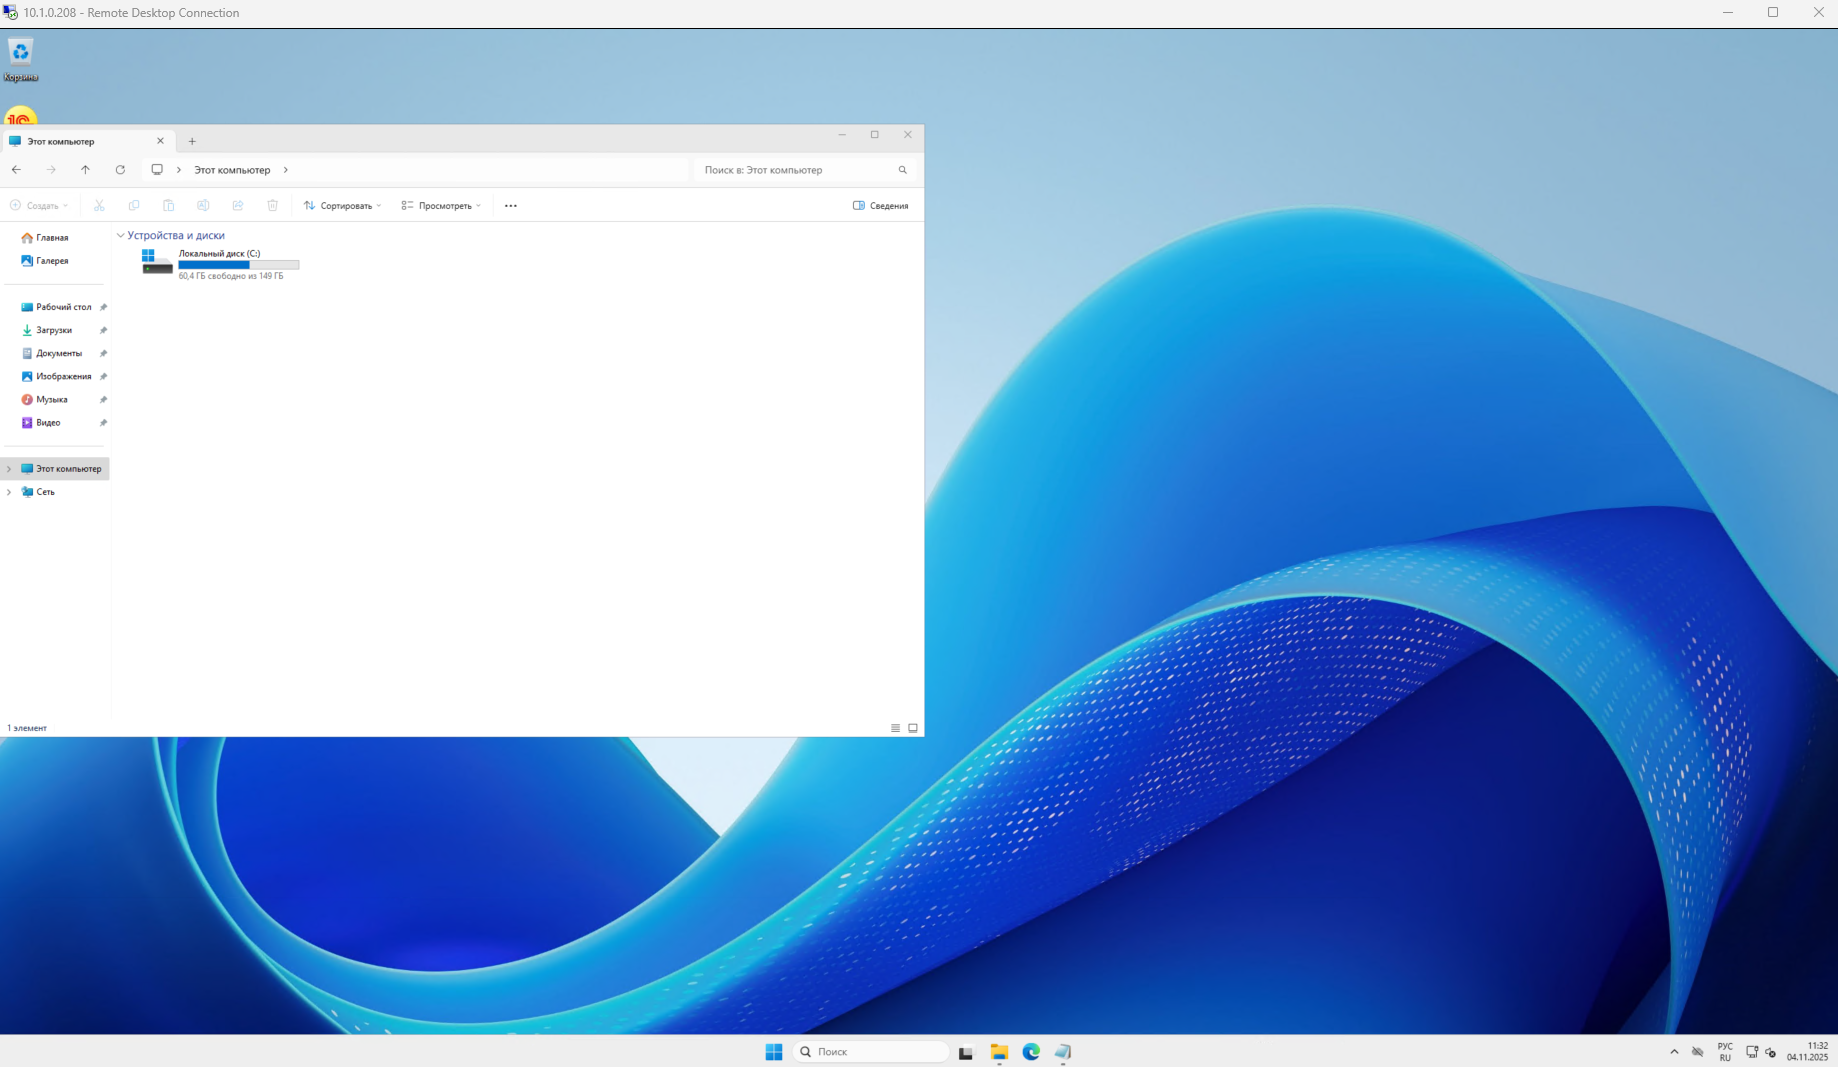The height and width of the screenshot is (1067, 1838).
Task: Open Документы in the sidebar
Action: coord(59,353)
